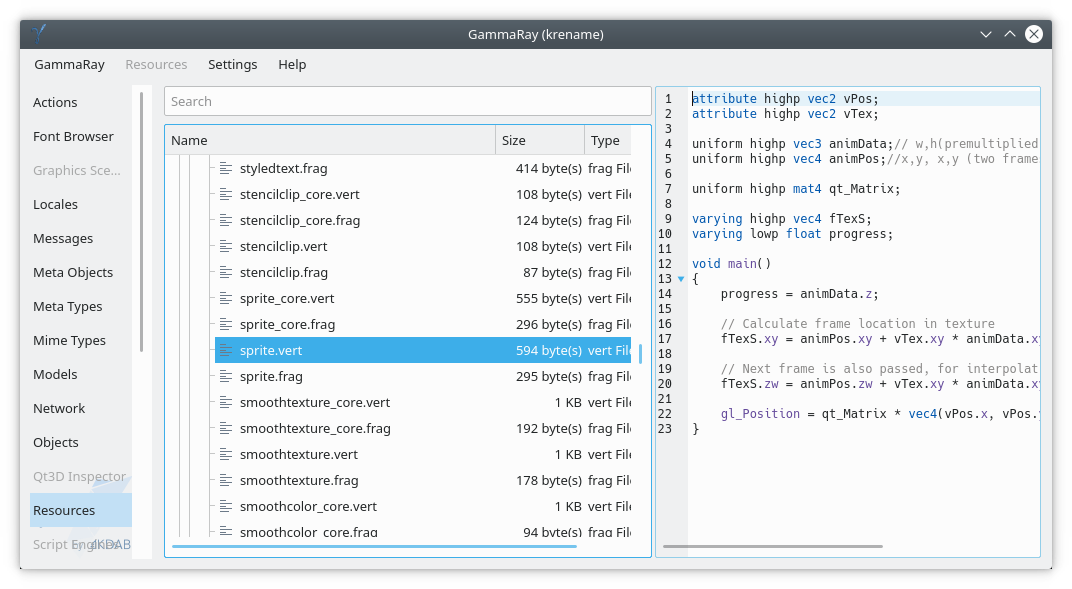Open the GammaRay menu
Screen dimensions: 1072x589
pos(69,64)
